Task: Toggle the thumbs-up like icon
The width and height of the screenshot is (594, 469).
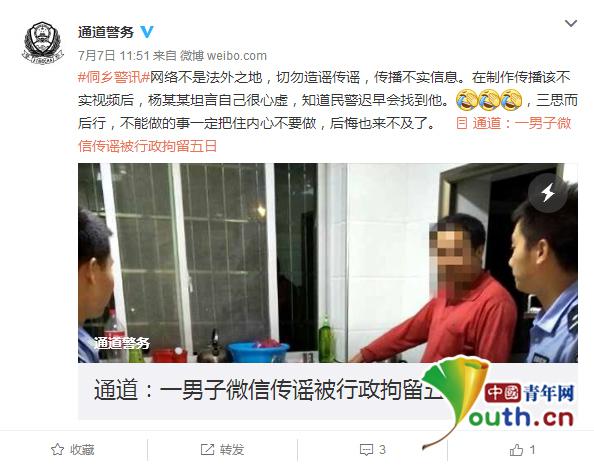Action: (x=516, y=450)
